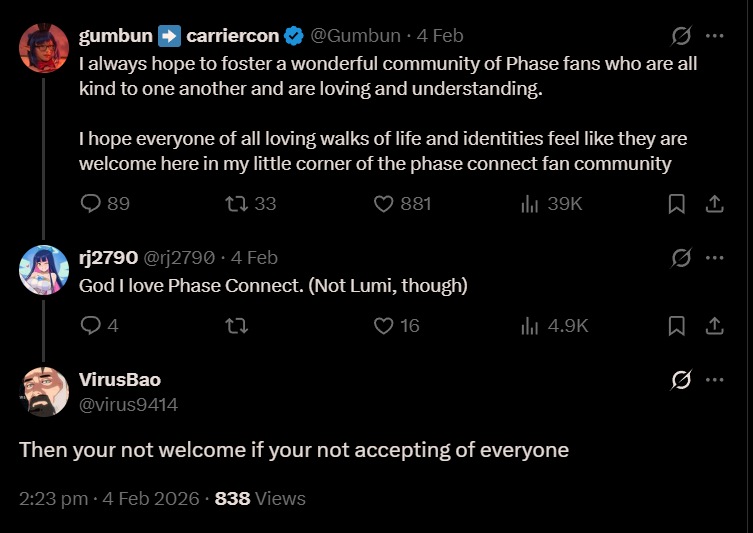This screenshot has width=753, height=533.
Task: Reply to Gumbun's tweet
Action: [x=91, y=204]
